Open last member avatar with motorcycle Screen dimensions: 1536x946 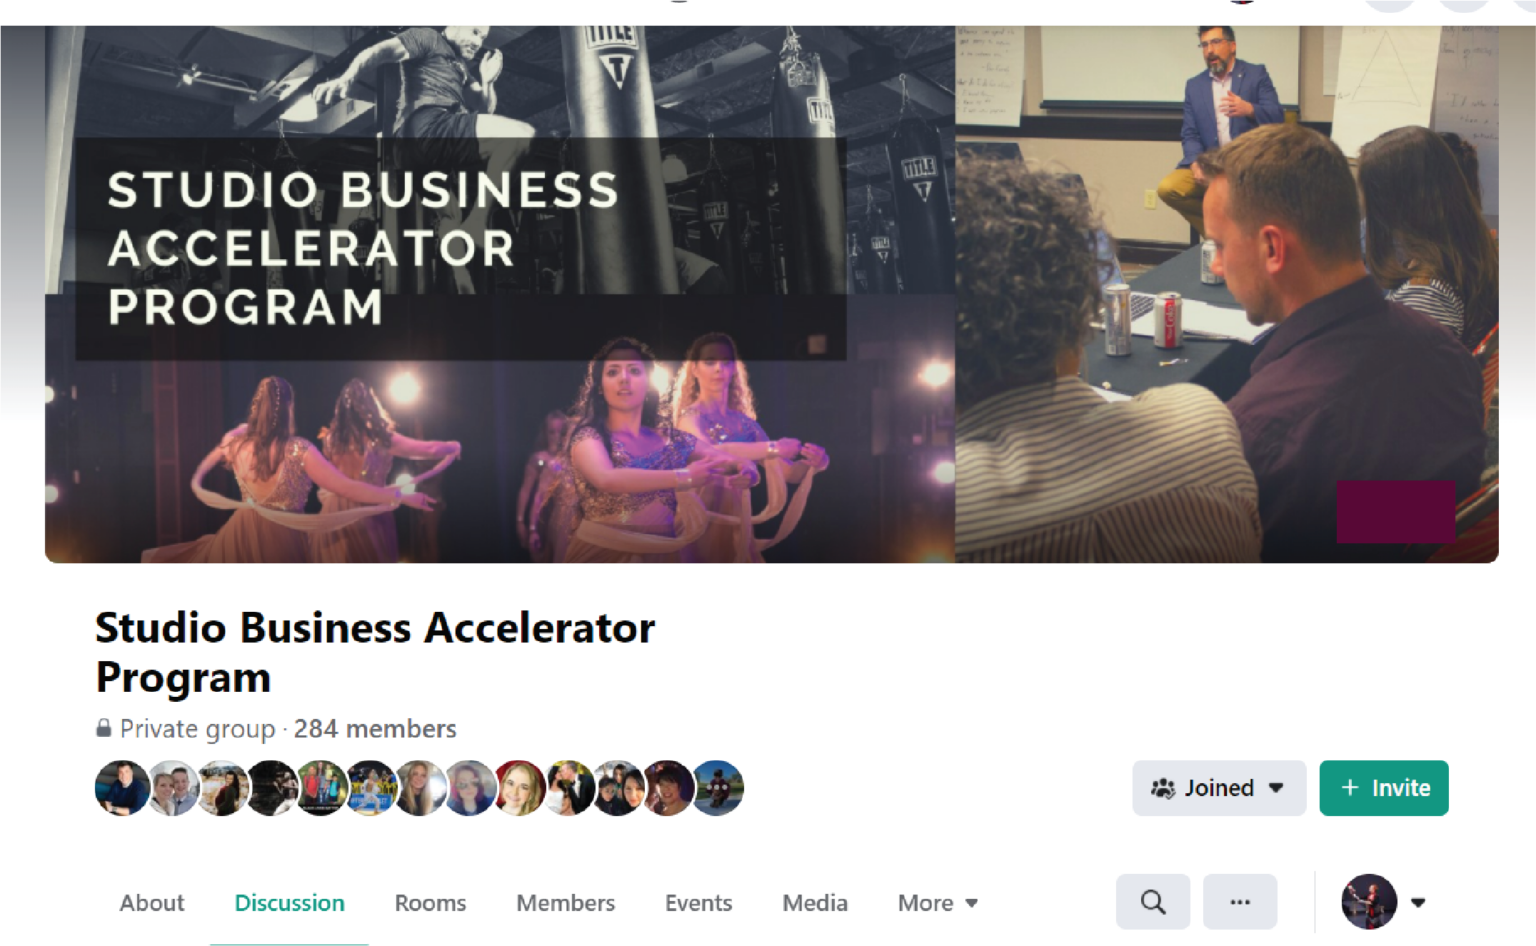point(717,788)
